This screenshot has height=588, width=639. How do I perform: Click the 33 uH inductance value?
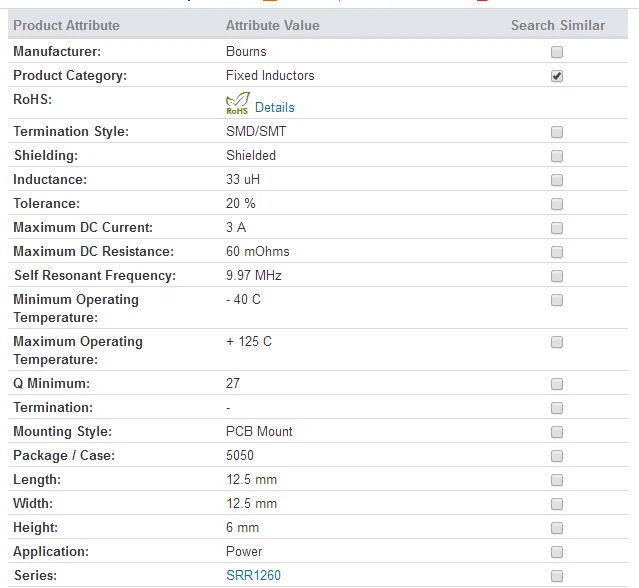pos(243,179)
